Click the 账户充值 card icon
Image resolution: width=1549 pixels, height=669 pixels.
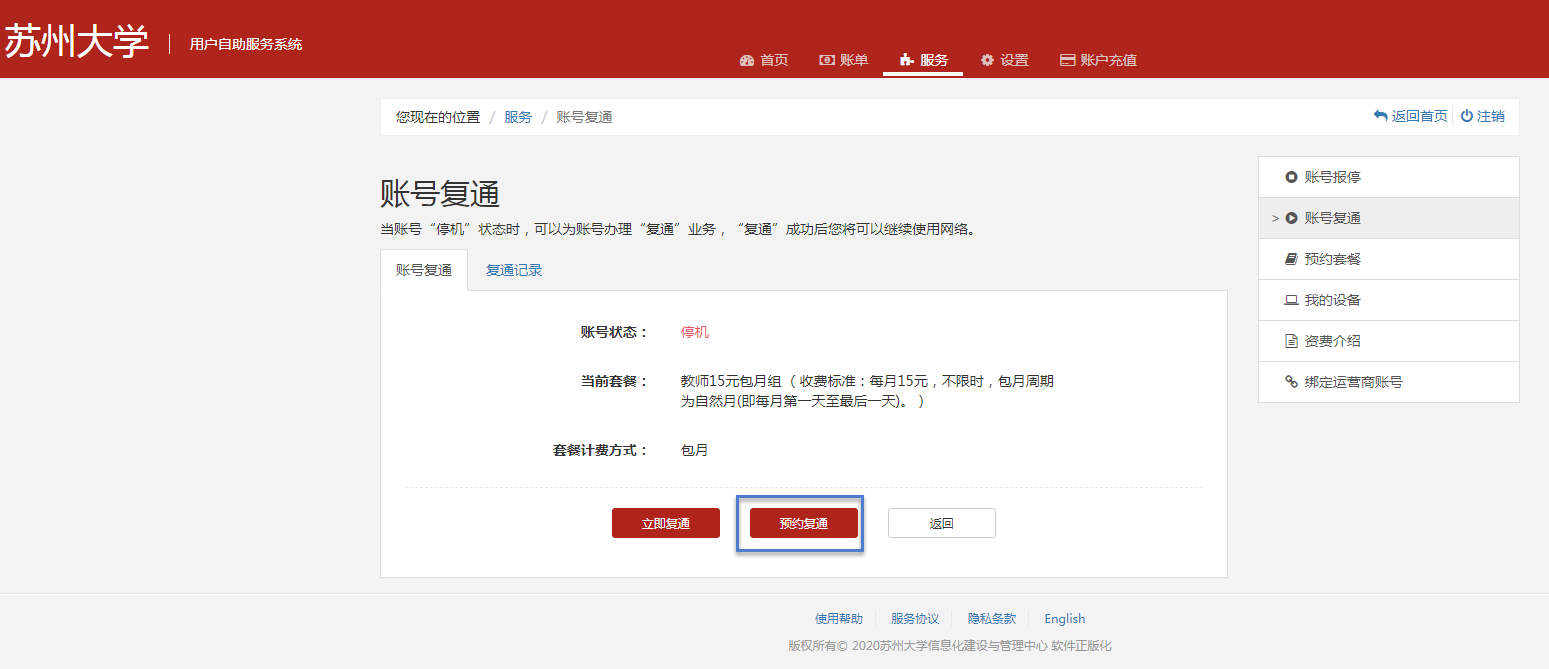coord(1067,60)
